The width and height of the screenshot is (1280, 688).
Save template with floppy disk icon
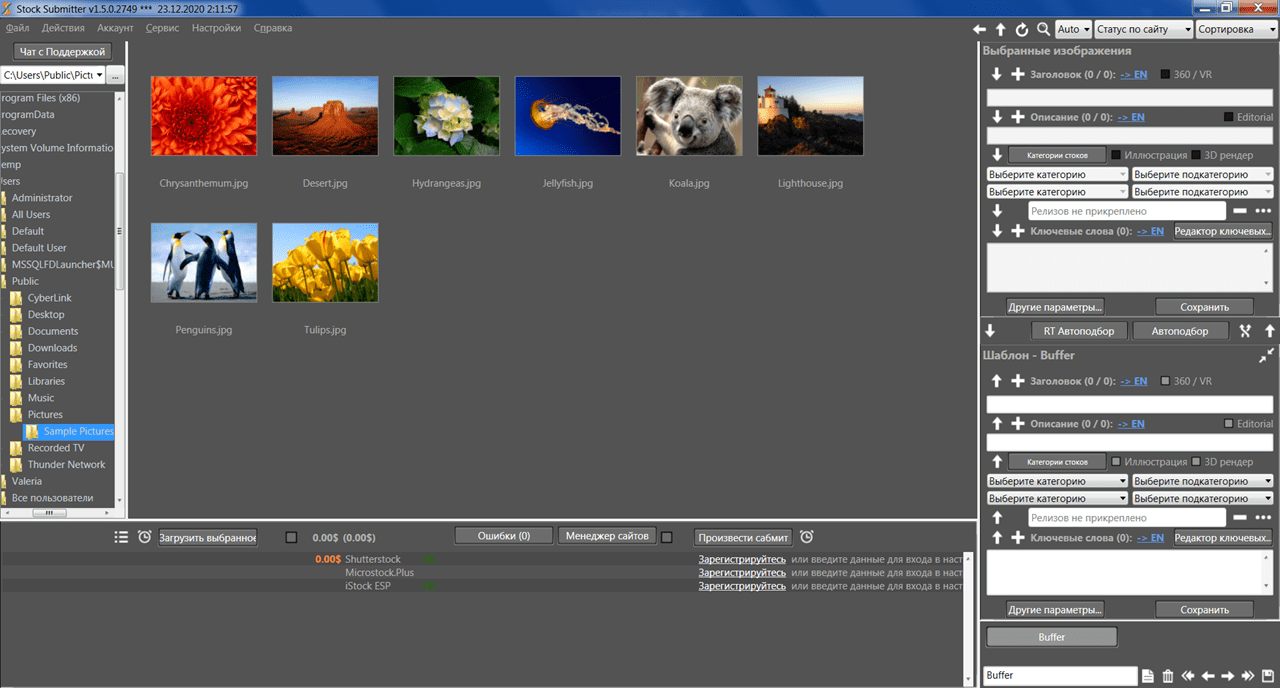(1268, 676)
